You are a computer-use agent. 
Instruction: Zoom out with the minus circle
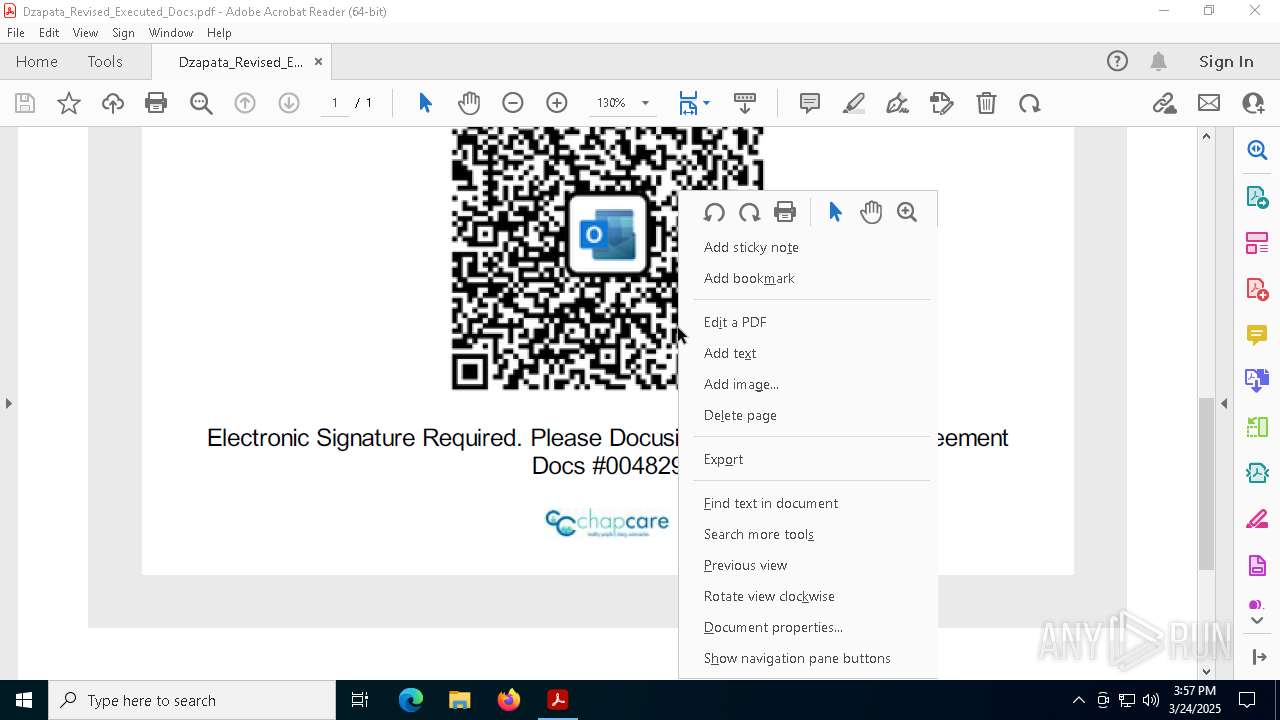[x=513, y=103]
